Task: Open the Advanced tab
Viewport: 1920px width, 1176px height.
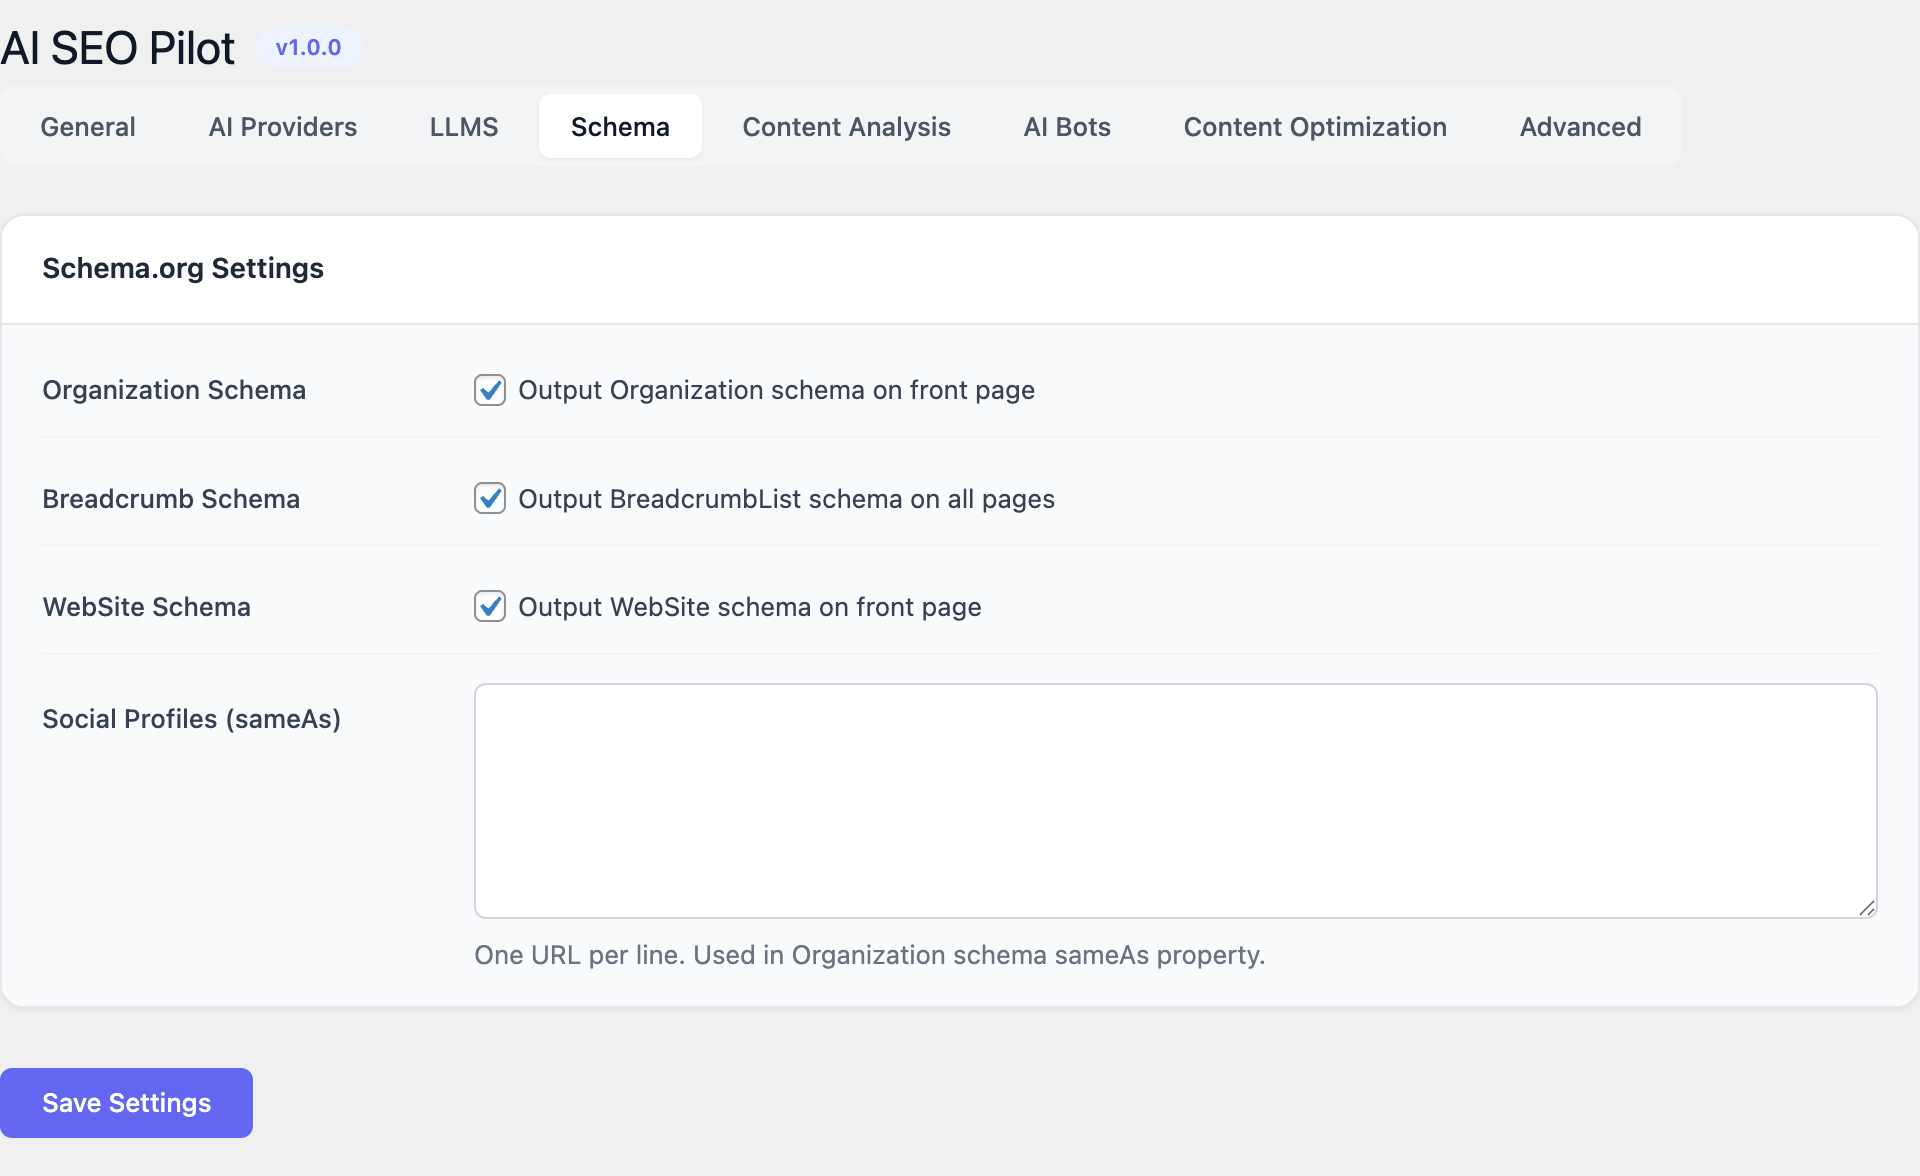Action: [x=1580, y=127]
